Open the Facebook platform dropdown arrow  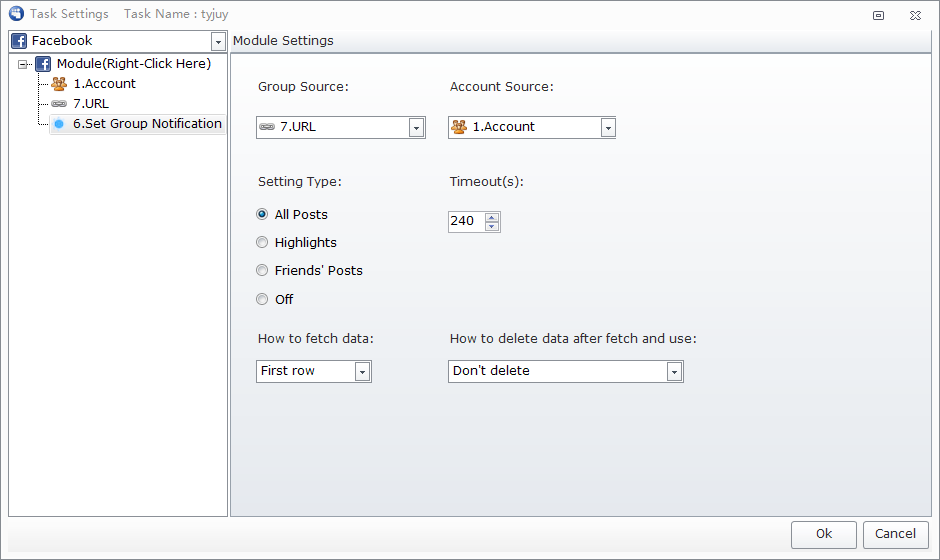(218, 41)
